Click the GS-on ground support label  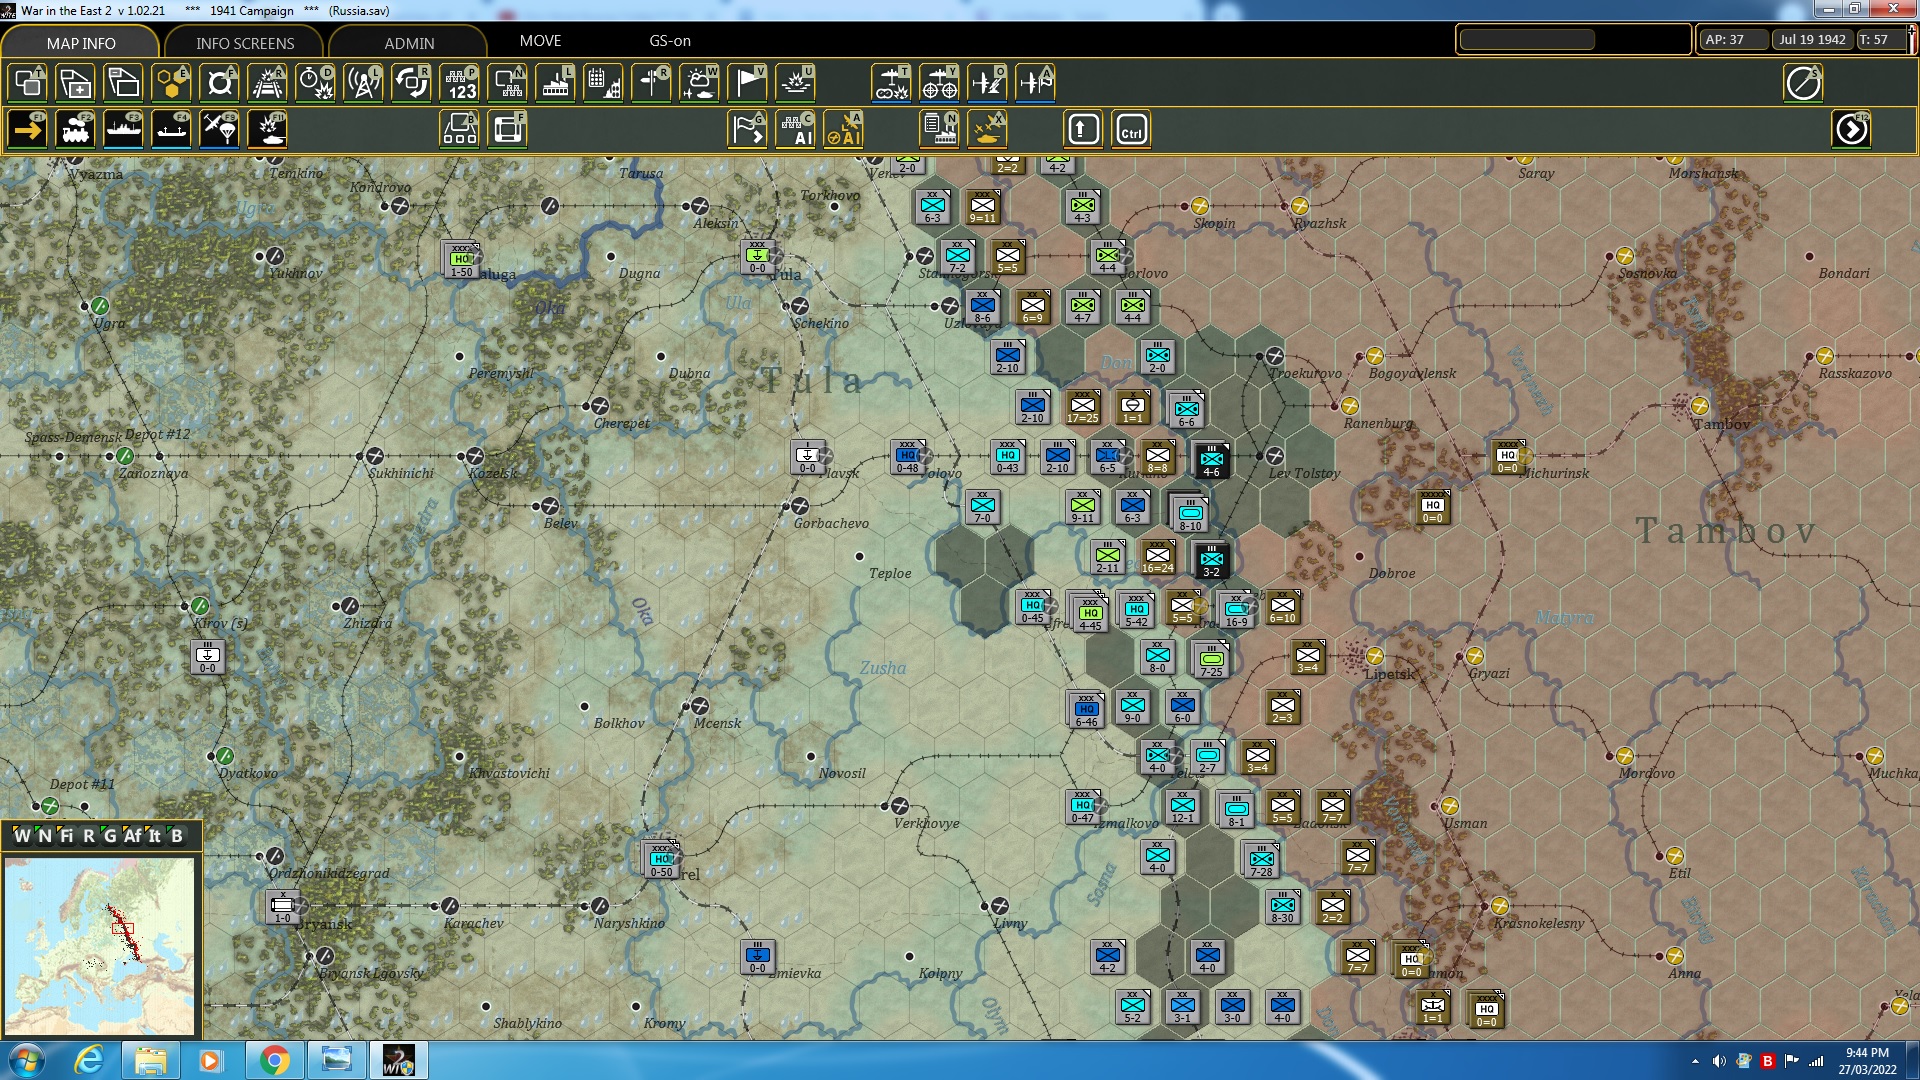pyautogui.click(x=670, y=41)
